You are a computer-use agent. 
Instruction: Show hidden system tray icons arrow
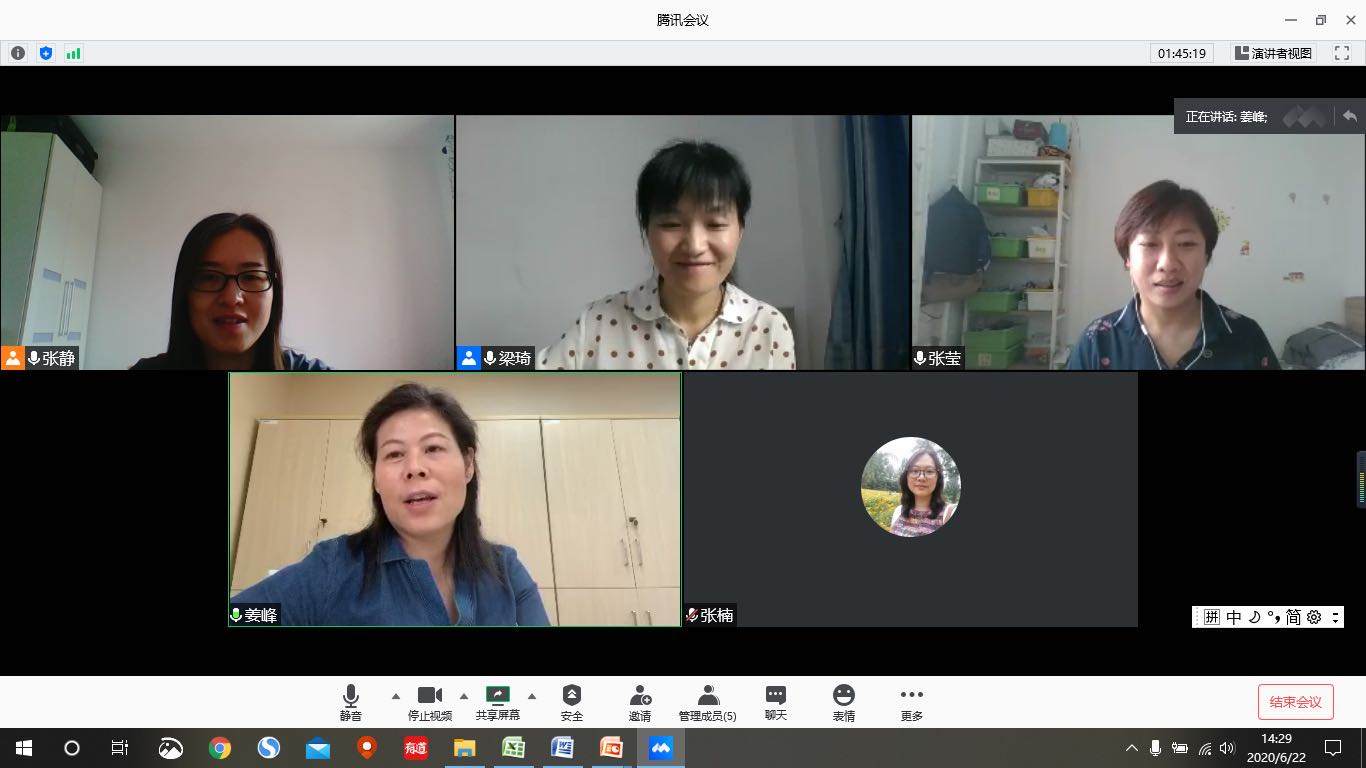1132,748
